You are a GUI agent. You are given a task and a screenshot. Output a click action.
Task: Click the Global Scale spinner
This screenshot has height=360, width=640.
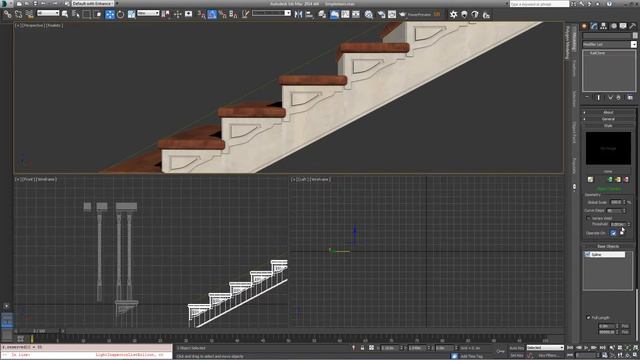click(x=624, y=202)
